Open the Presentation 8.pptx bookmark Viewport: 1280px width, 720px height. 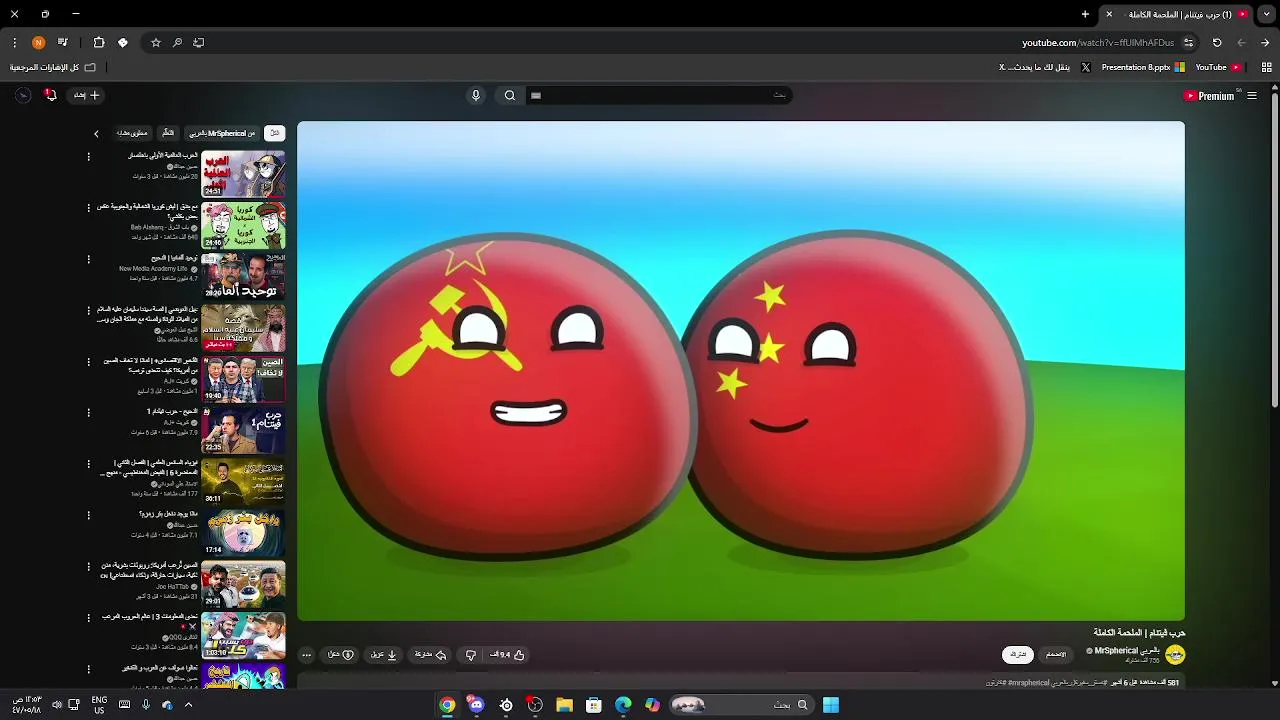tap(1142, 67)
